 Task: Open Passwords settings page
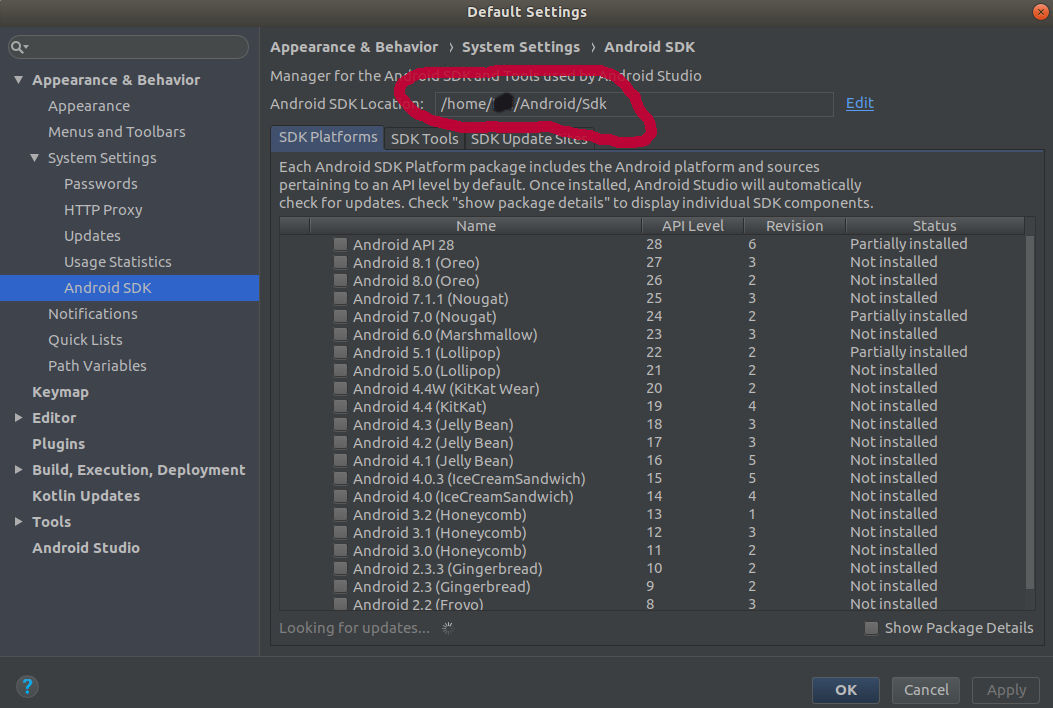pyautogui.click(x=101, y=184)
